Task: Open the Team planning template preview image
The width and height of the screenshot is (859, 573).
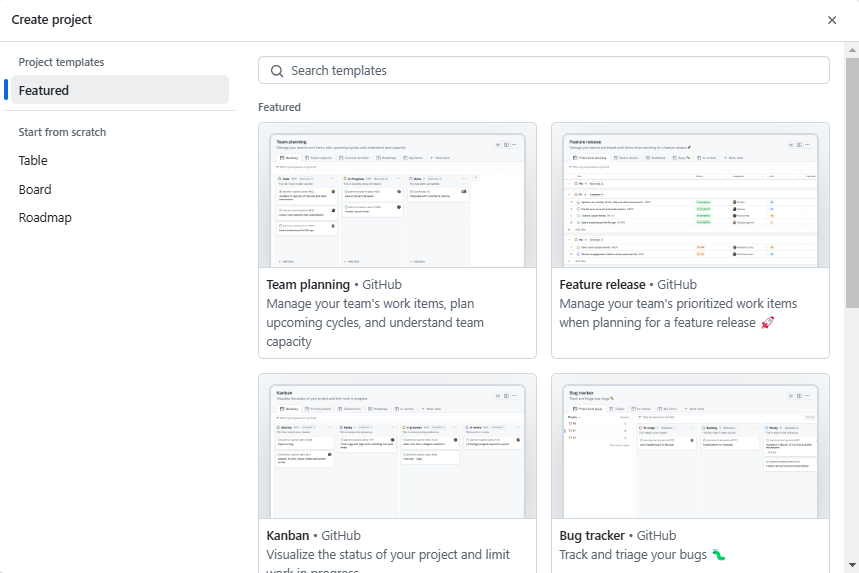Action: [x=397, y=196]
